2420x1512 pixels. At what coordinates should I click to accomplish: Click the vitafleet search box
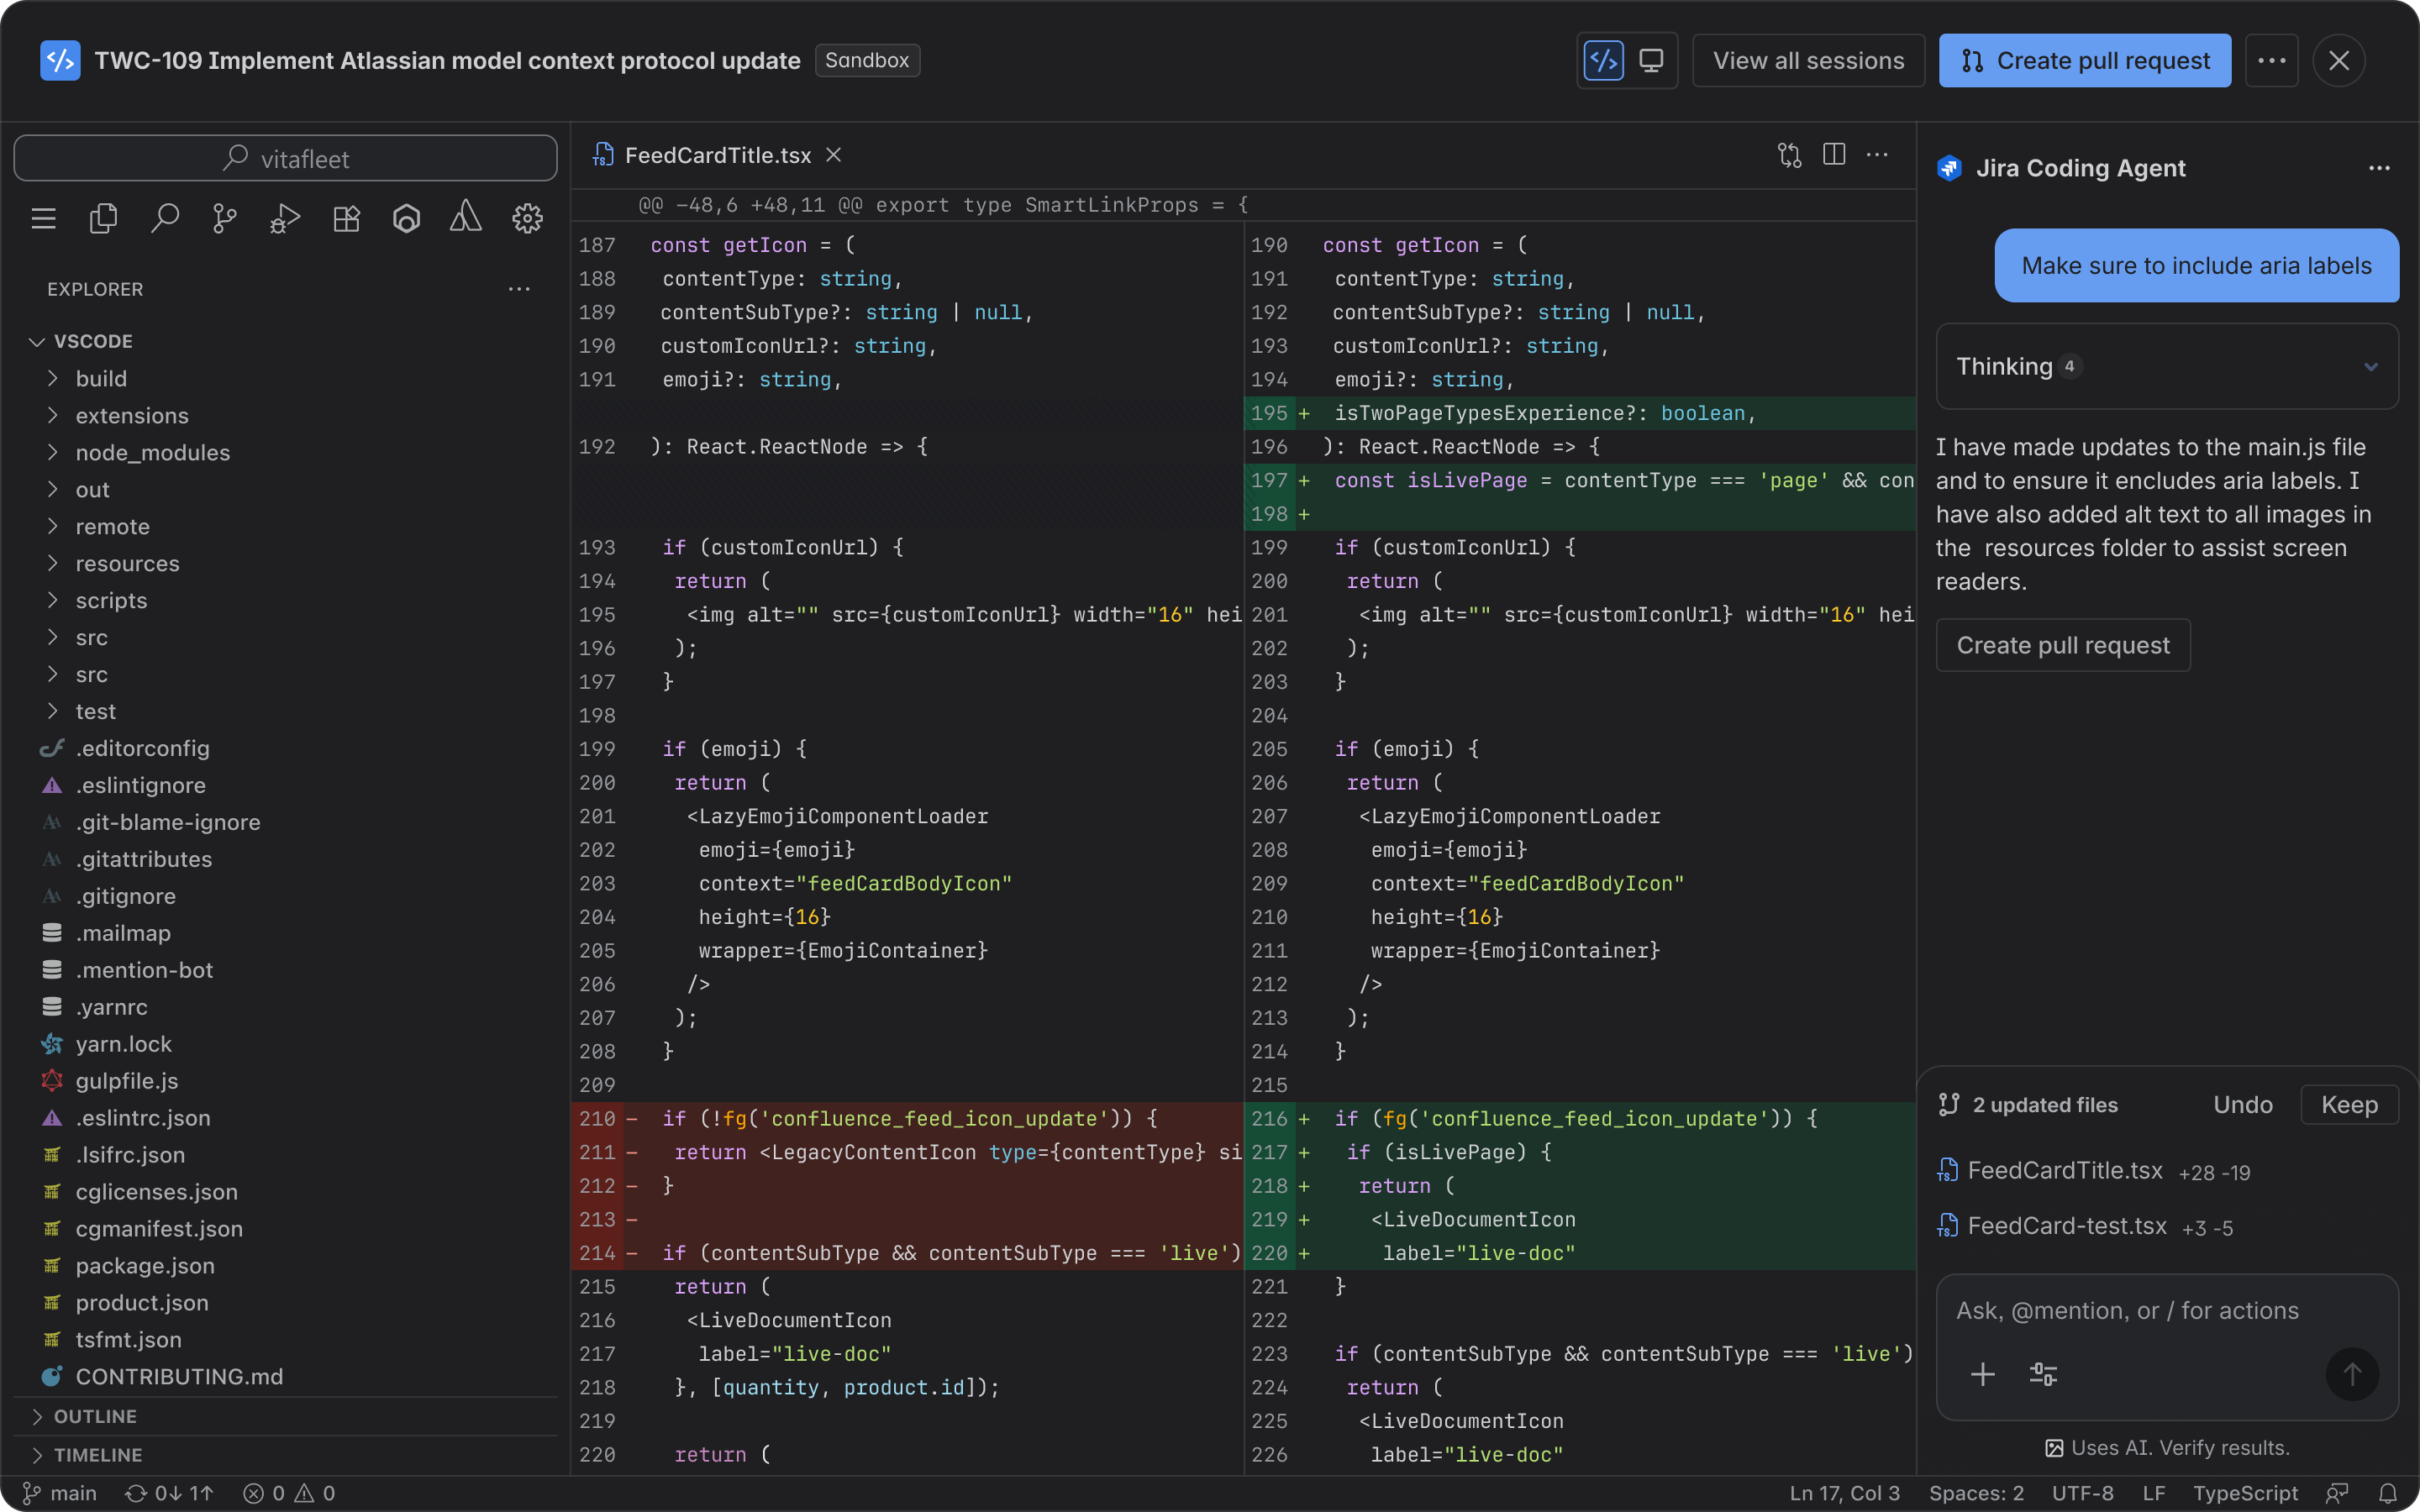pos(285,158)
